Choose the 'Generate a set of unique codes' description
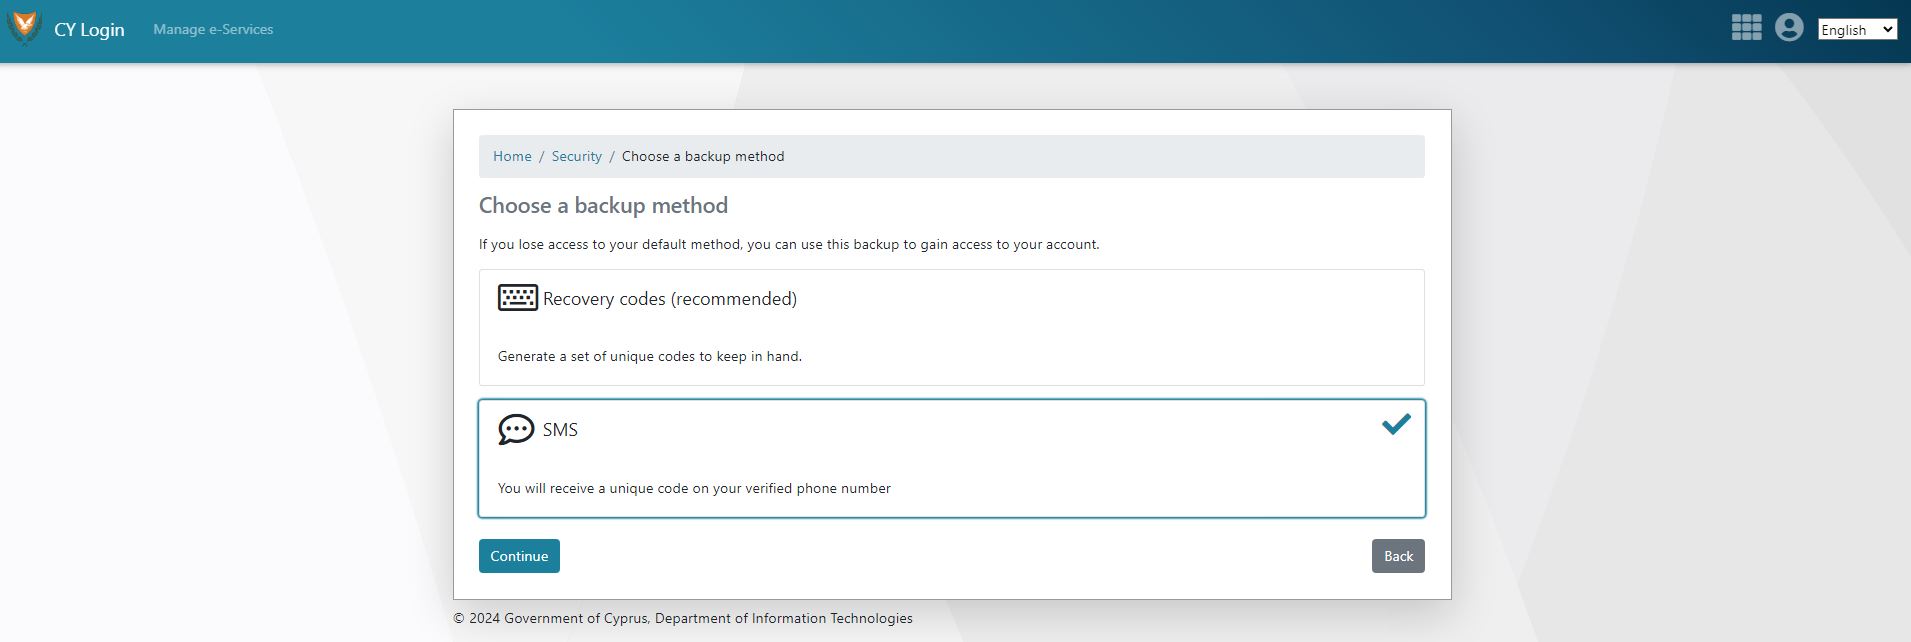Image resolution: width=1911 pixels, height=642 pixels. pos(650,356)
